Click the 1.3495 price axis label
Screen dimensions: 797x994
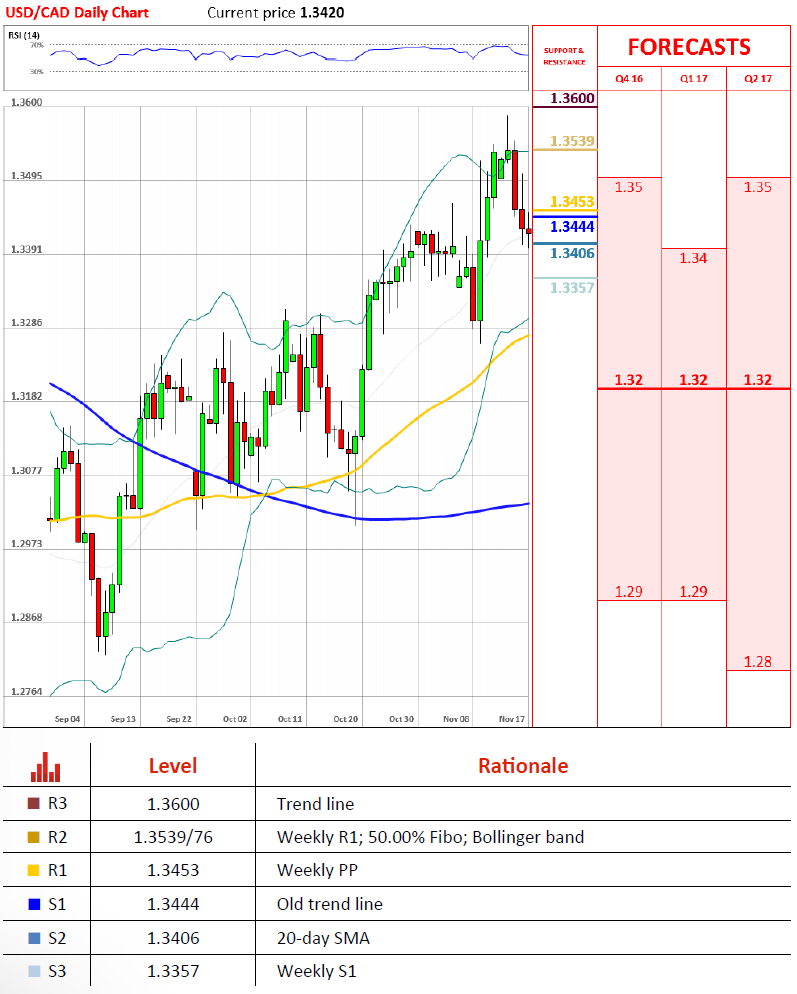tap(27, 176)
